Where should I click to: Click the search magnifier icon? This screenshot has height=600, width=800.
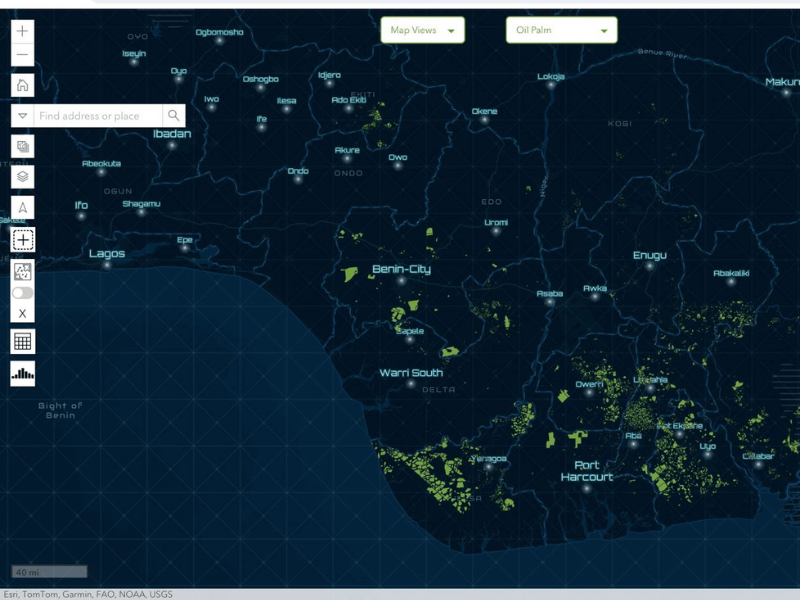tap(174, 116)
